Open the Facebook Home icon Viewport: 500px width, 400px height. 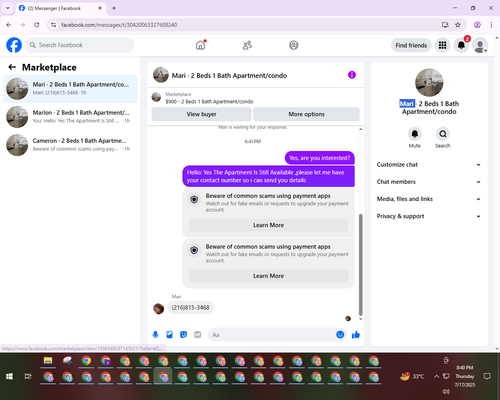click(x=200, y=45)
